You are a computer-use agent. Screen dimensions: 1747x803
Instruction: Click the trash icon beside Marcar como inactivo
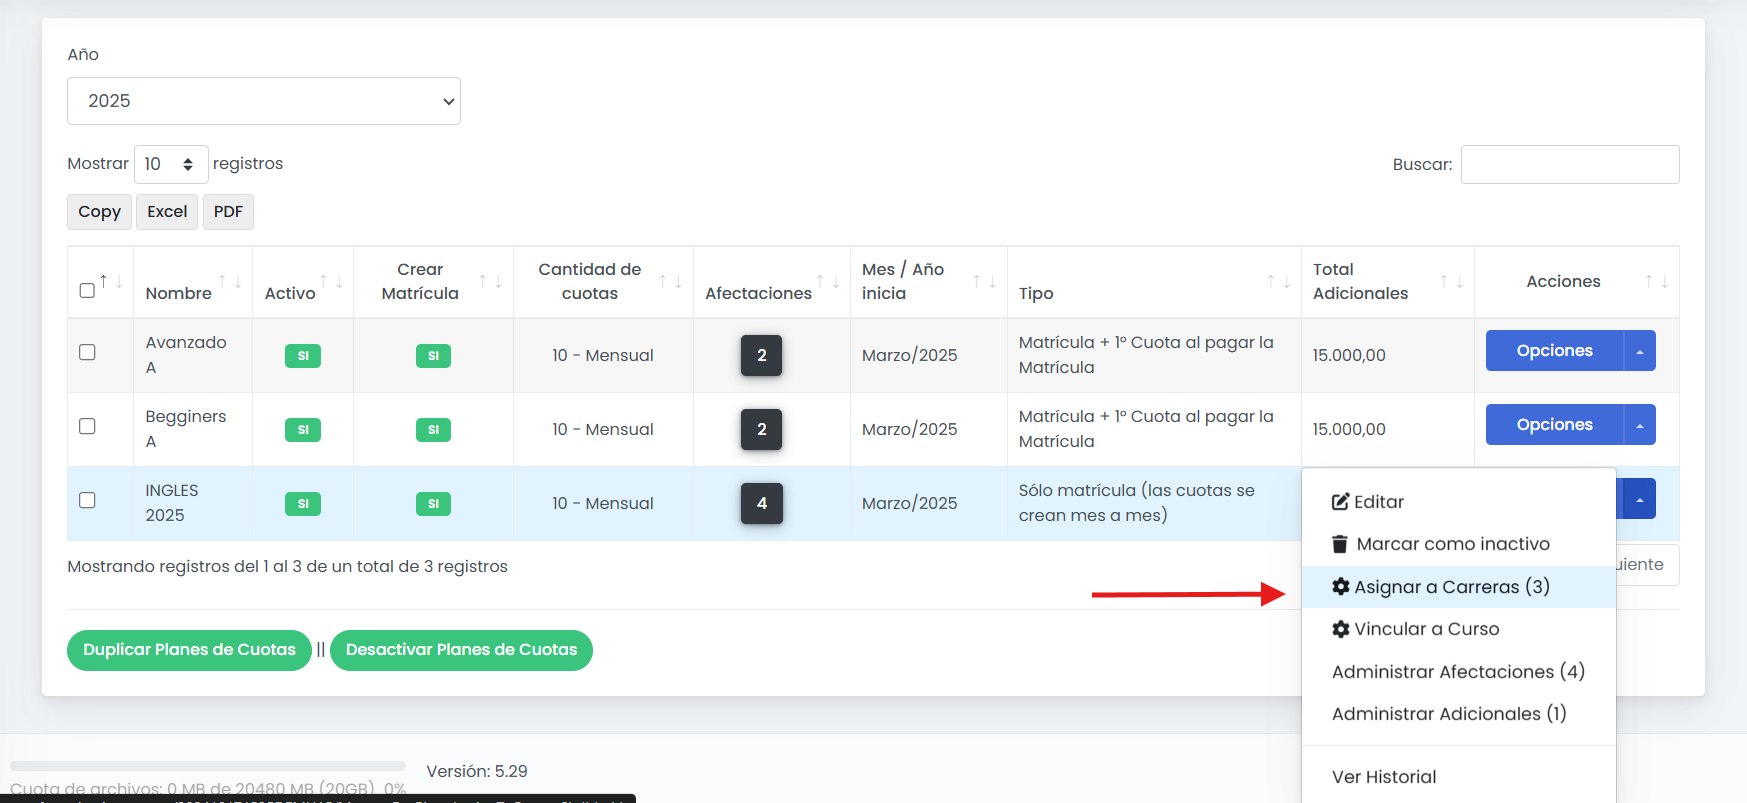(x=1340, y=544)
